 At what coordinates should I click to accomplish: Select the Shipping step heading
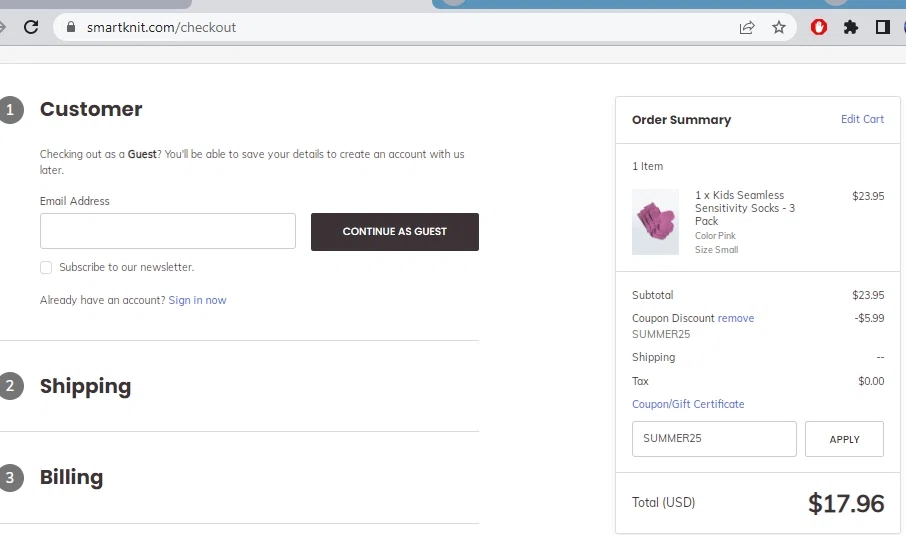click(86, 386)
